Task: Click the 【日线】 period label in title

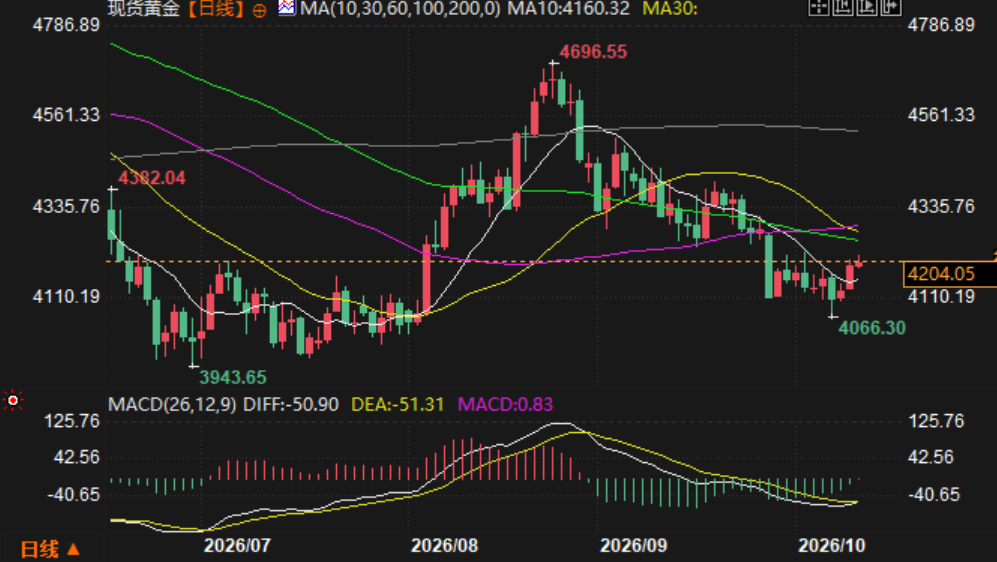Action: (x=216, y=8)
